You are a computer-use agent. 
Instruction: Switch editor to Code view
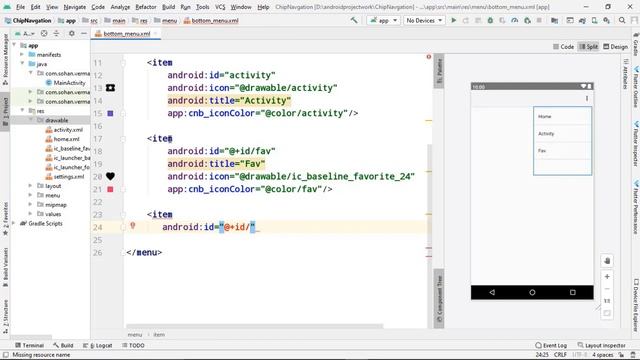[x=563, y=47]
